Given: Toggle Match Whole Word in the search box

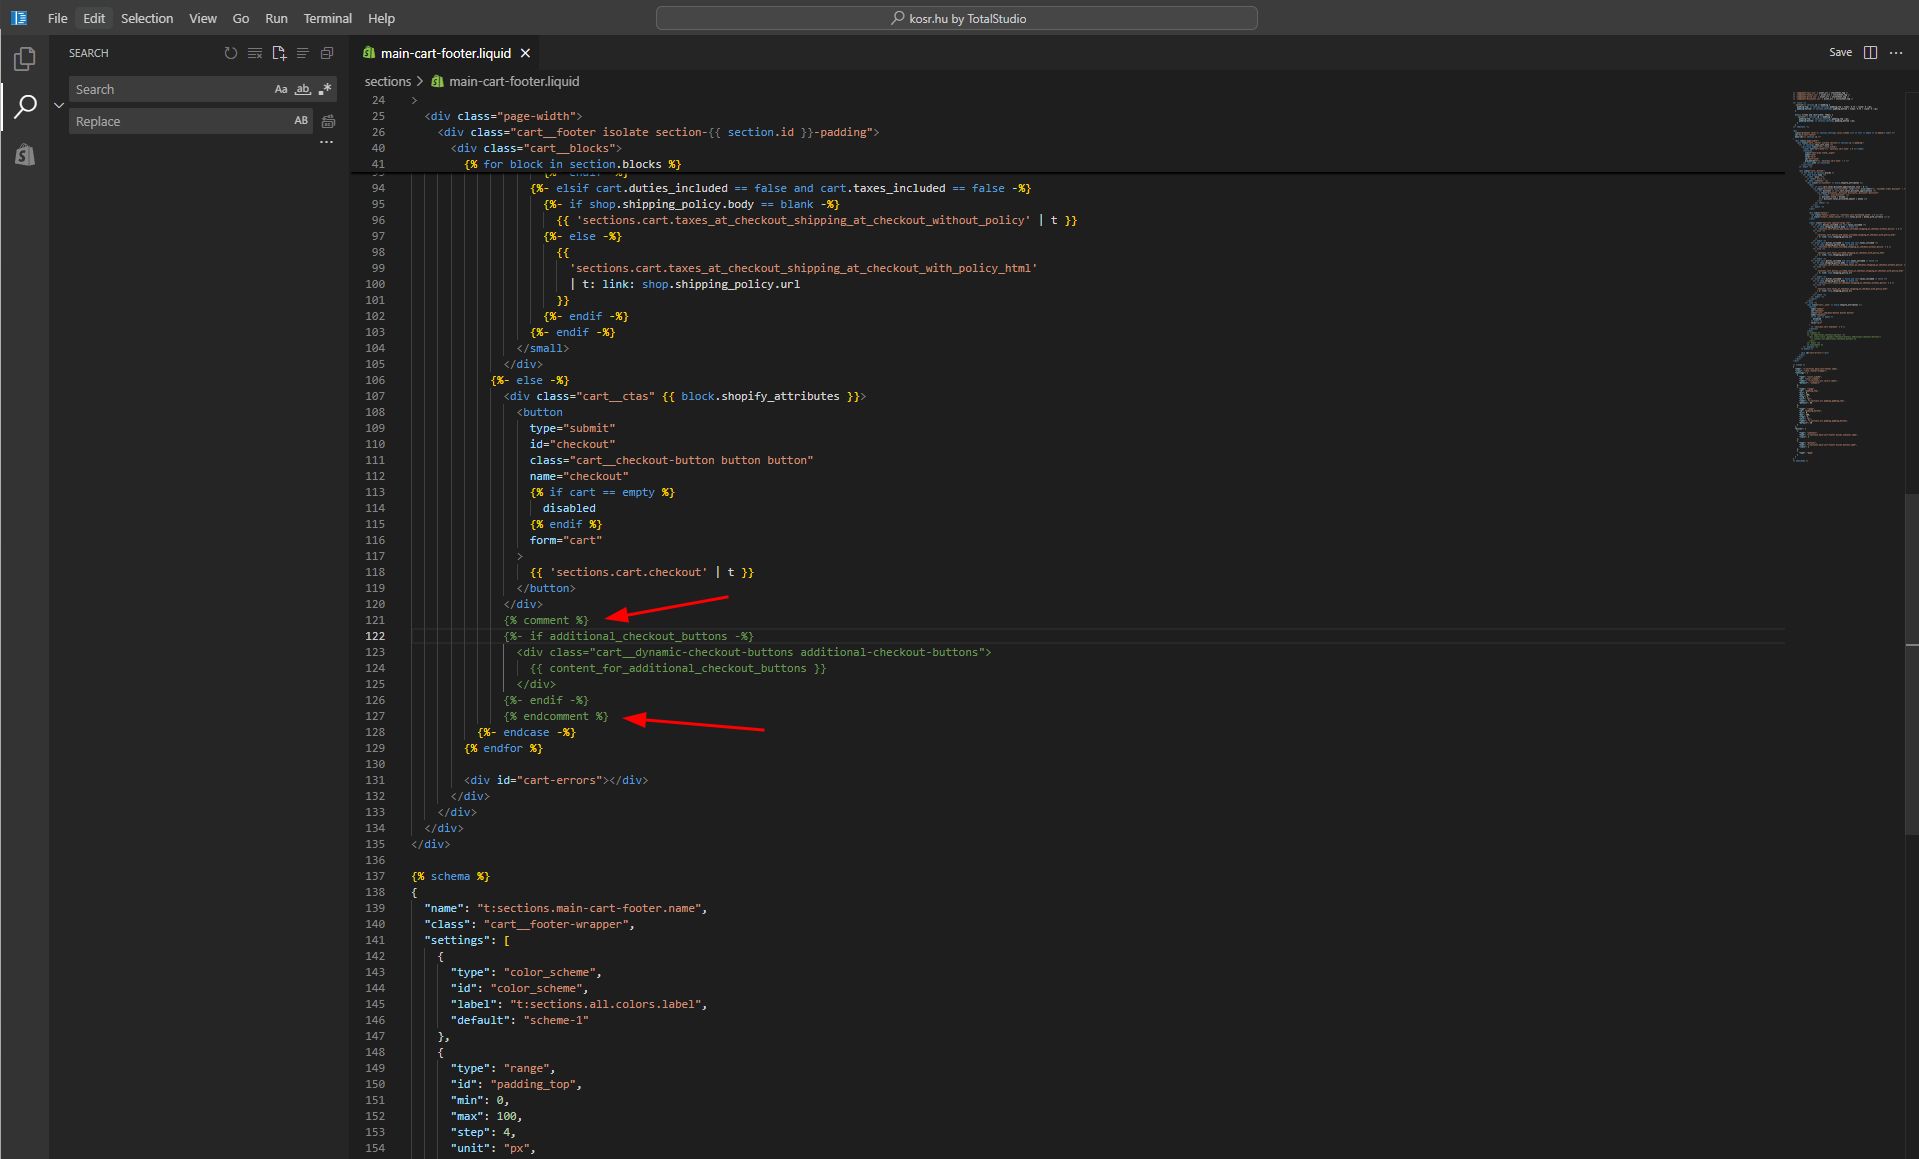Looking at the screenshot, I should [x=302, y=89].
